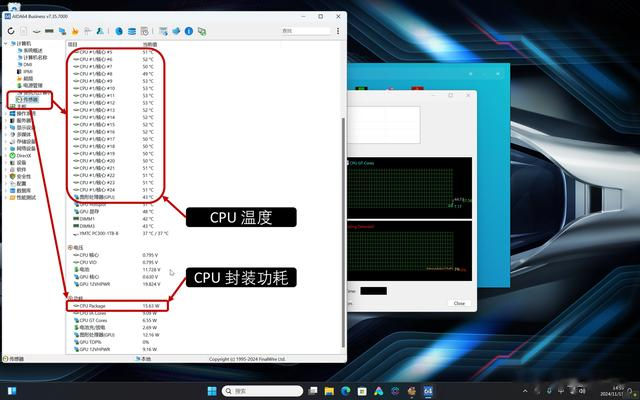Image resolution: width=640 pixels, height=400 pixels.
Task: Click the calendar-clock icon in toolbar
Action: 144,31
